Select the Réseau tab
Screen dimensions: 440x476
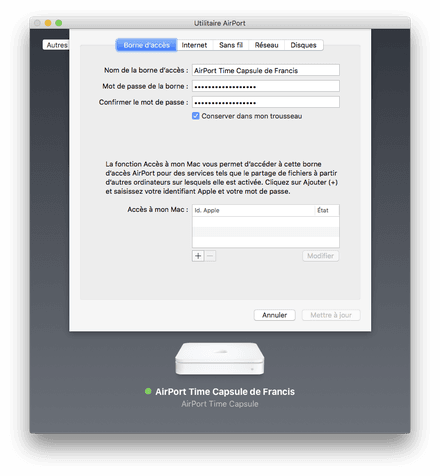pyautogui.click(x=266, y=45)
